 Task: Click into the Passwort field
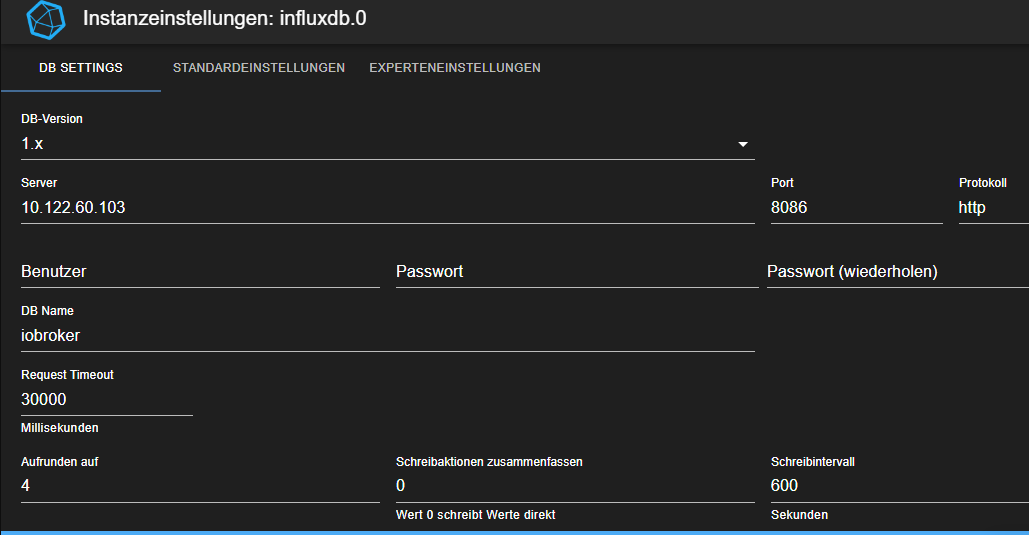click(577, 272)
